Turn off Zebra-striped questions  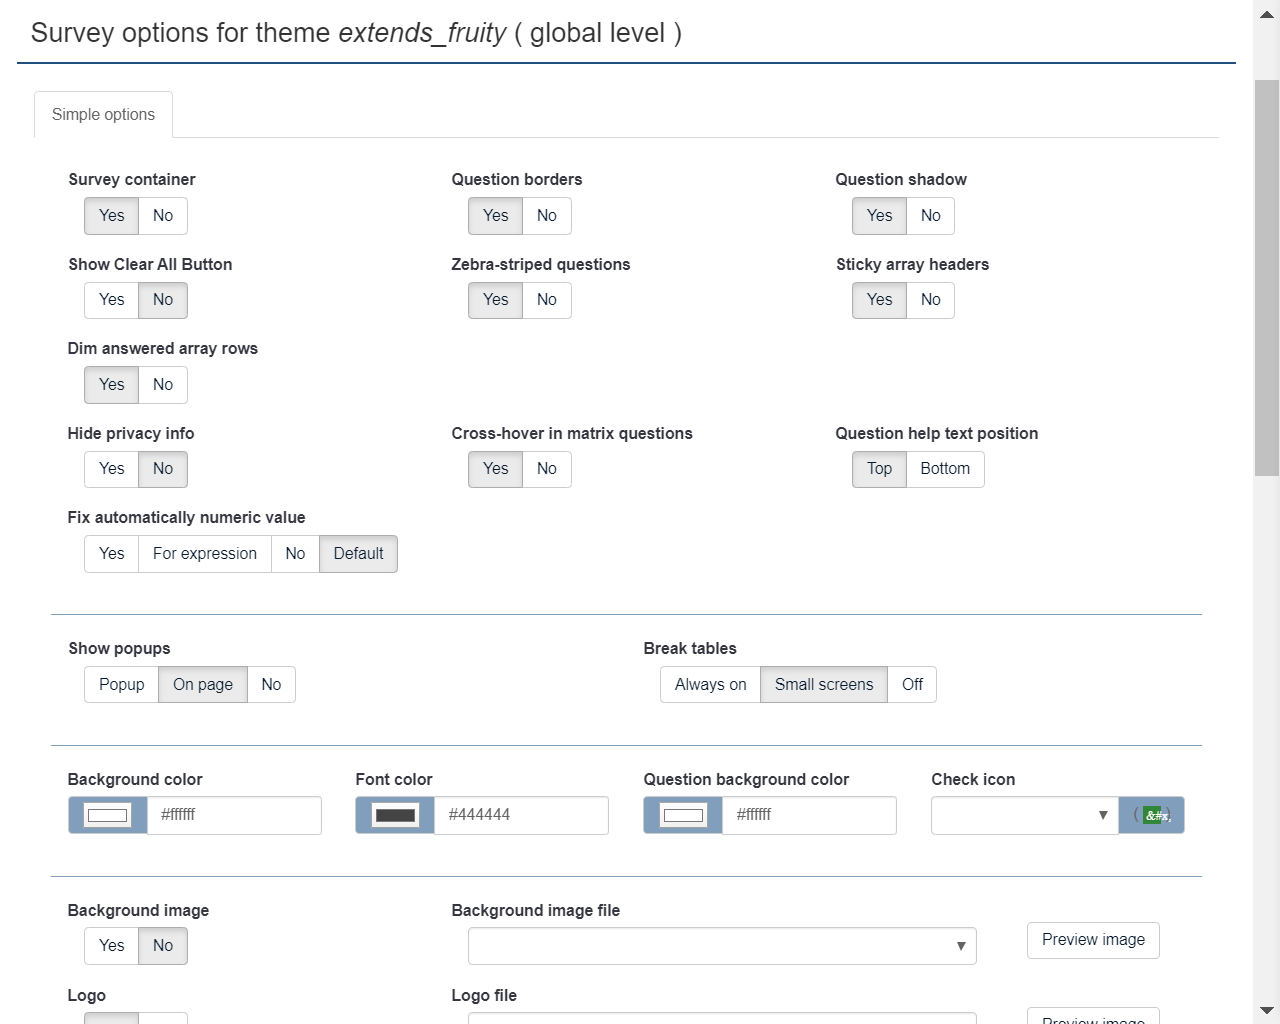tap(547, 300)
